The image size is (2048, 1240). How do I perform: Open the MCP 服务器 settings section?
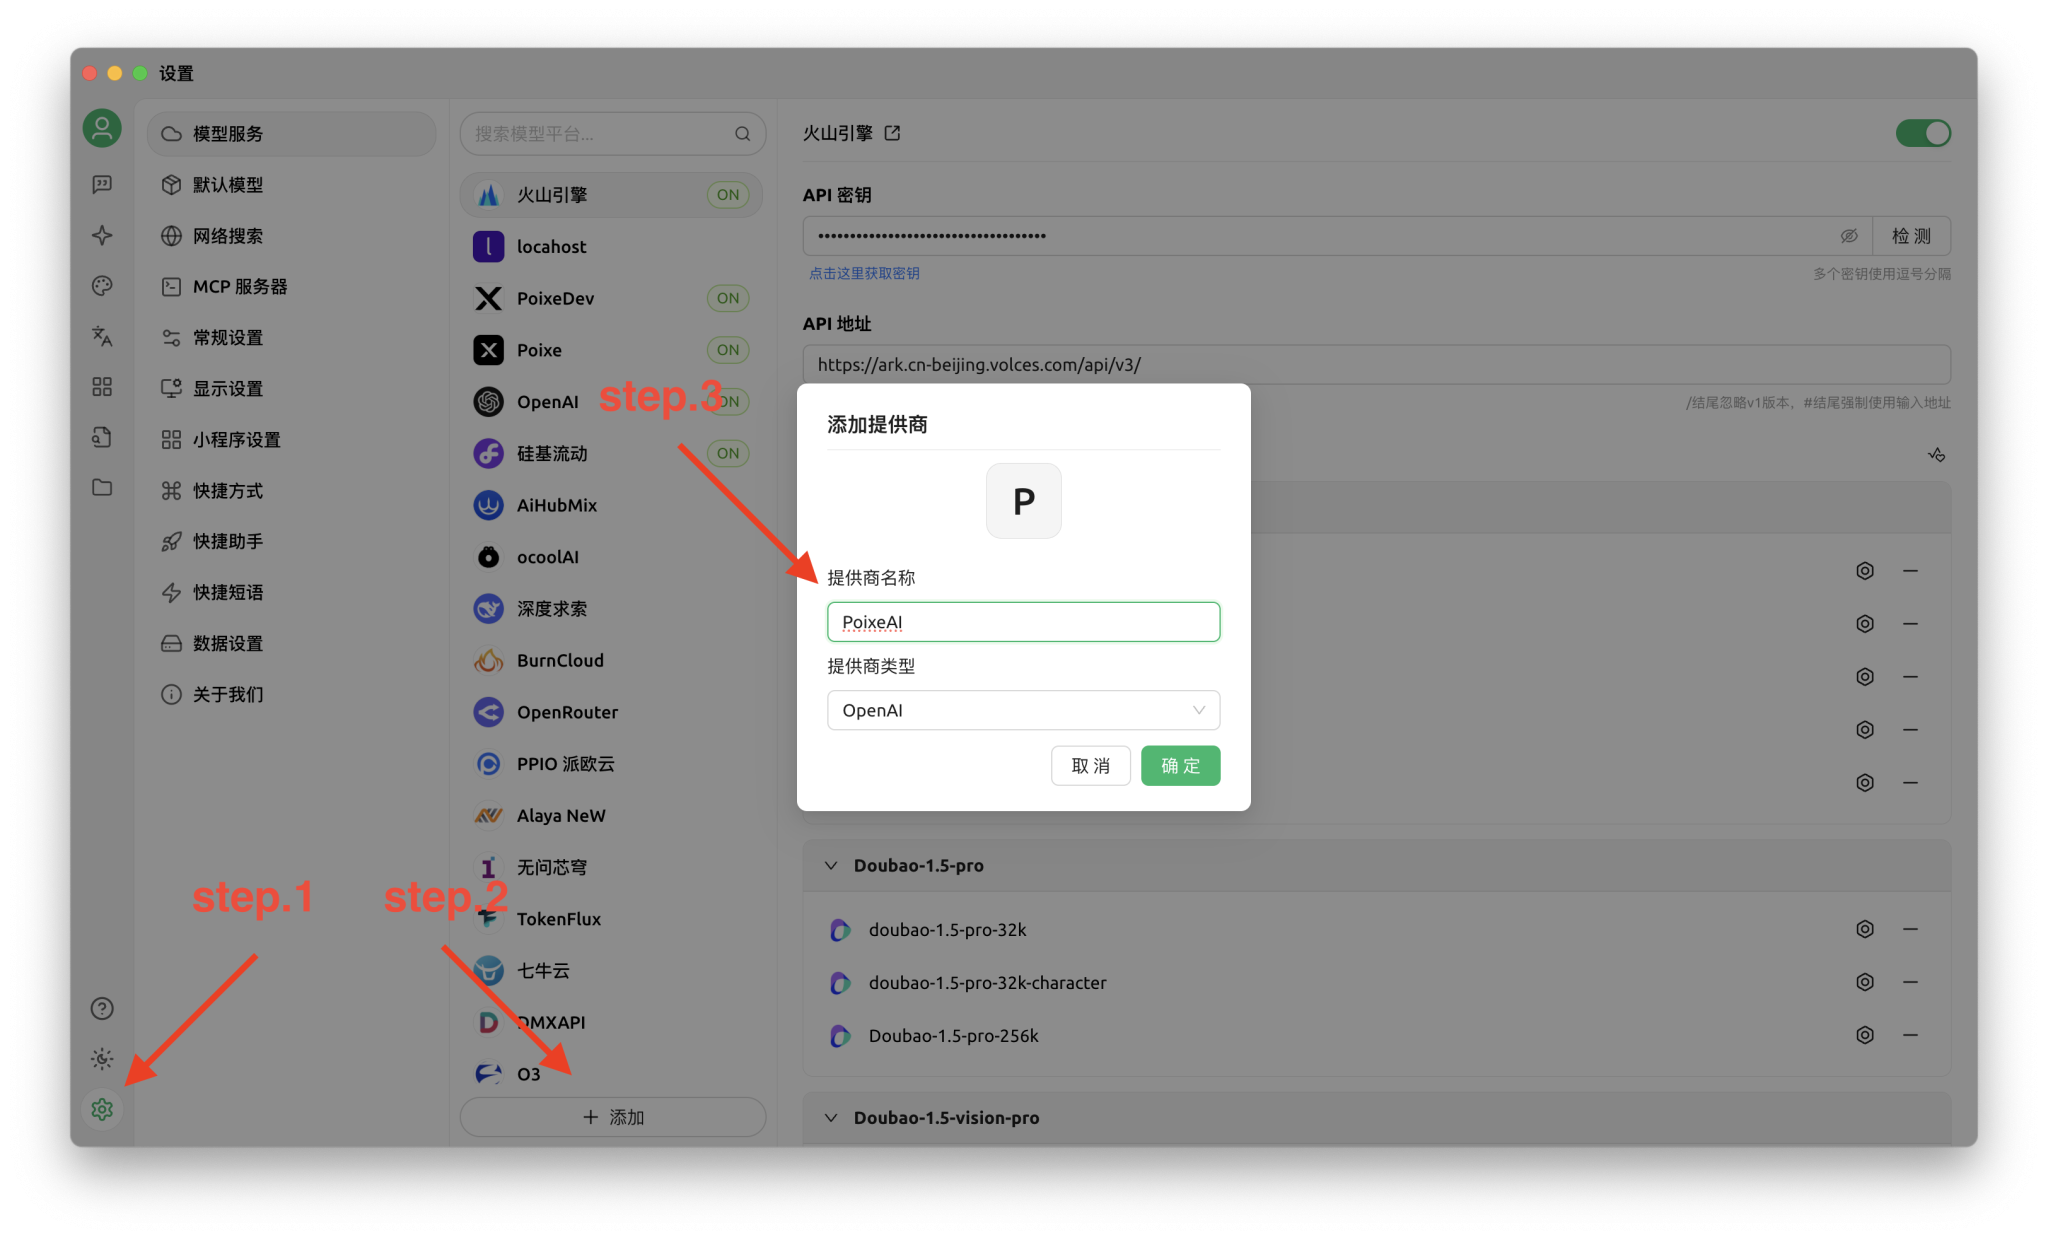291,287
